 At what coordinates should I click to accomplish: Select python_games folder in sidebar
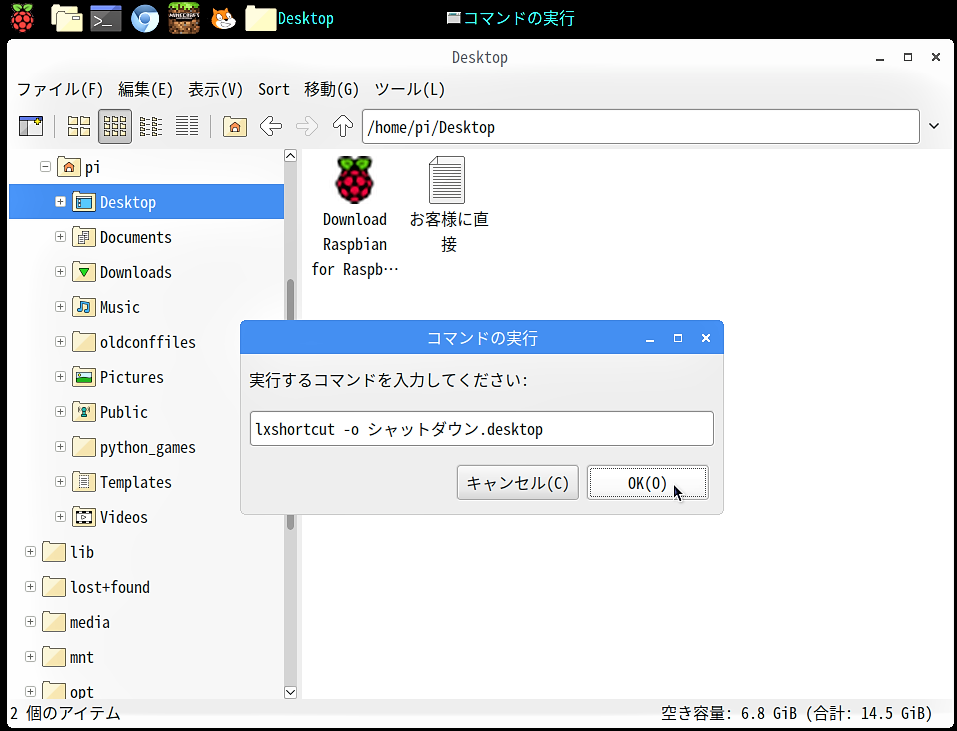[x=134, y=447]
